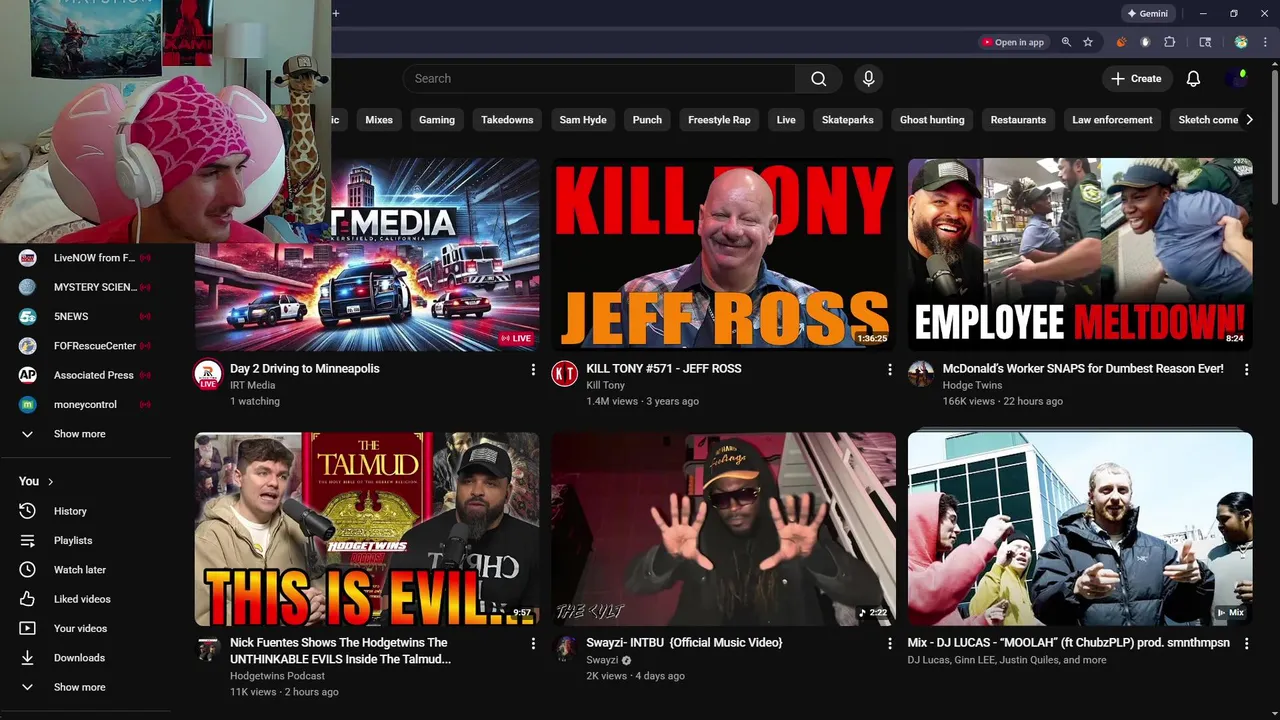The image size is (1280, 720).
Task: Open Hodge Twins channel avatar
Action: [x=921, y=374]
